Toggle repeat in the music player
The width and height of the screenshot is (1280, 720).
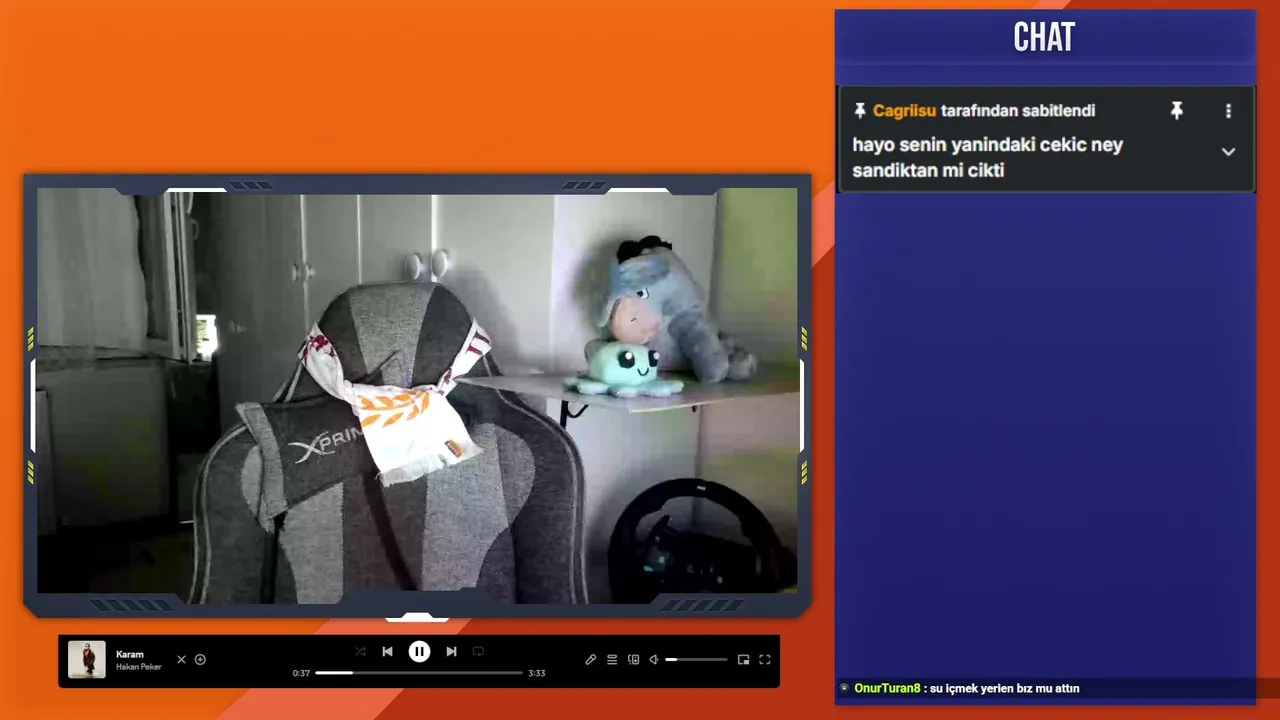coord(478,652)
